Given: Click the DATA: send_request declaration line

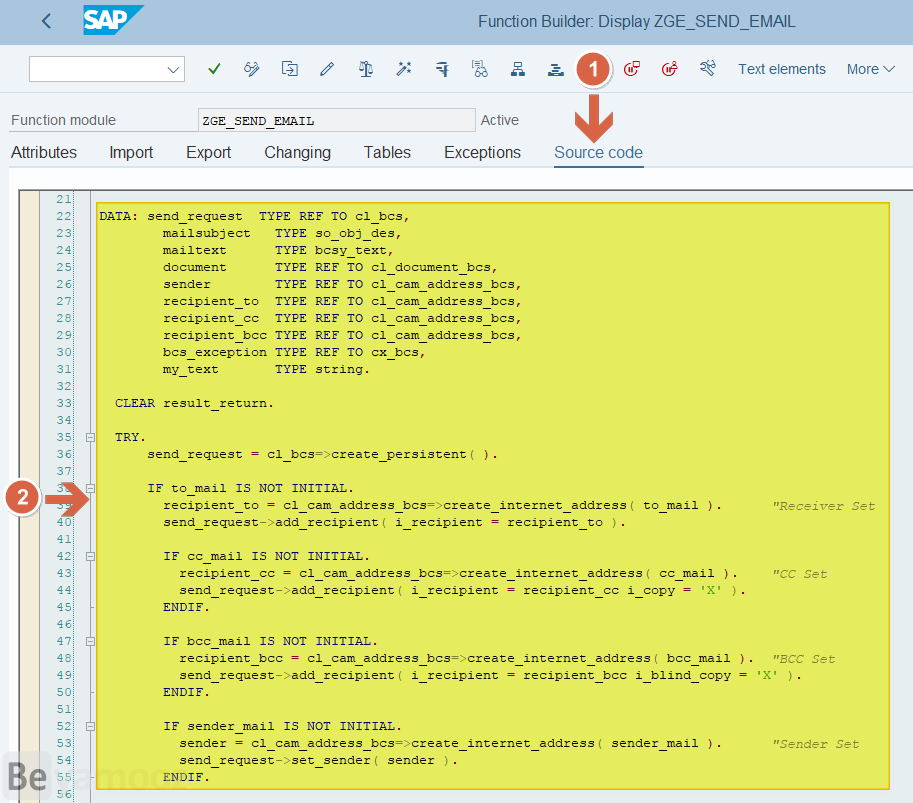Looking at the screenshot, I should (254, 216).
